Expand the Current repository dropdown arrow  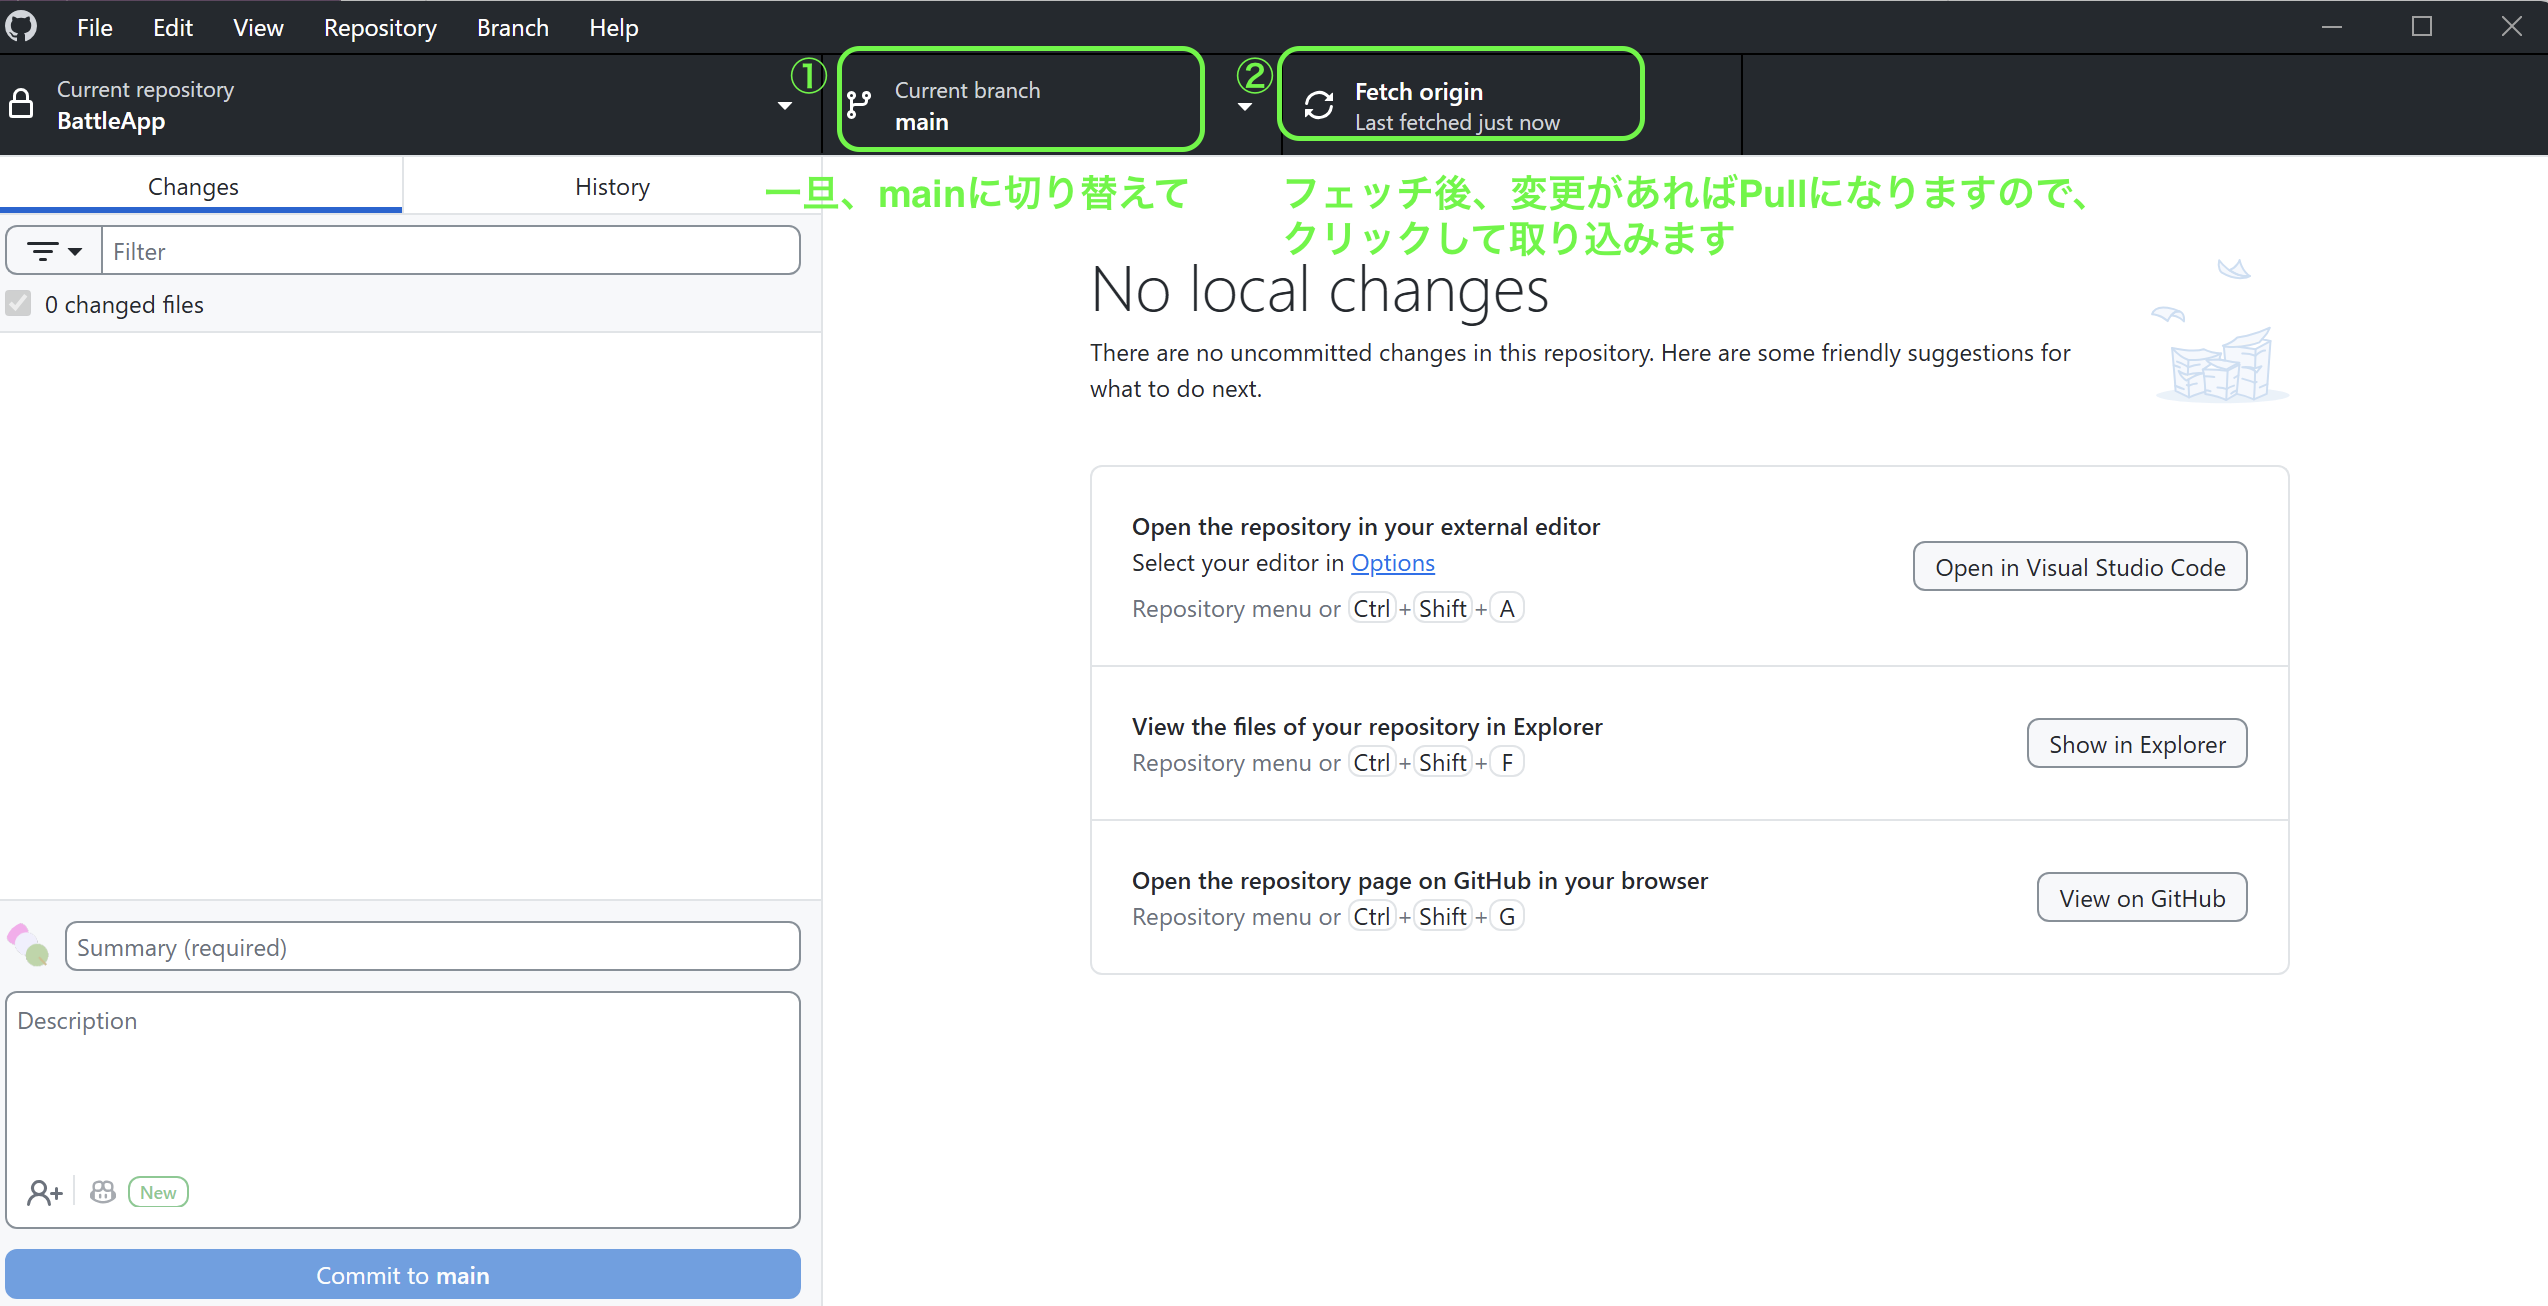(785, 105)
